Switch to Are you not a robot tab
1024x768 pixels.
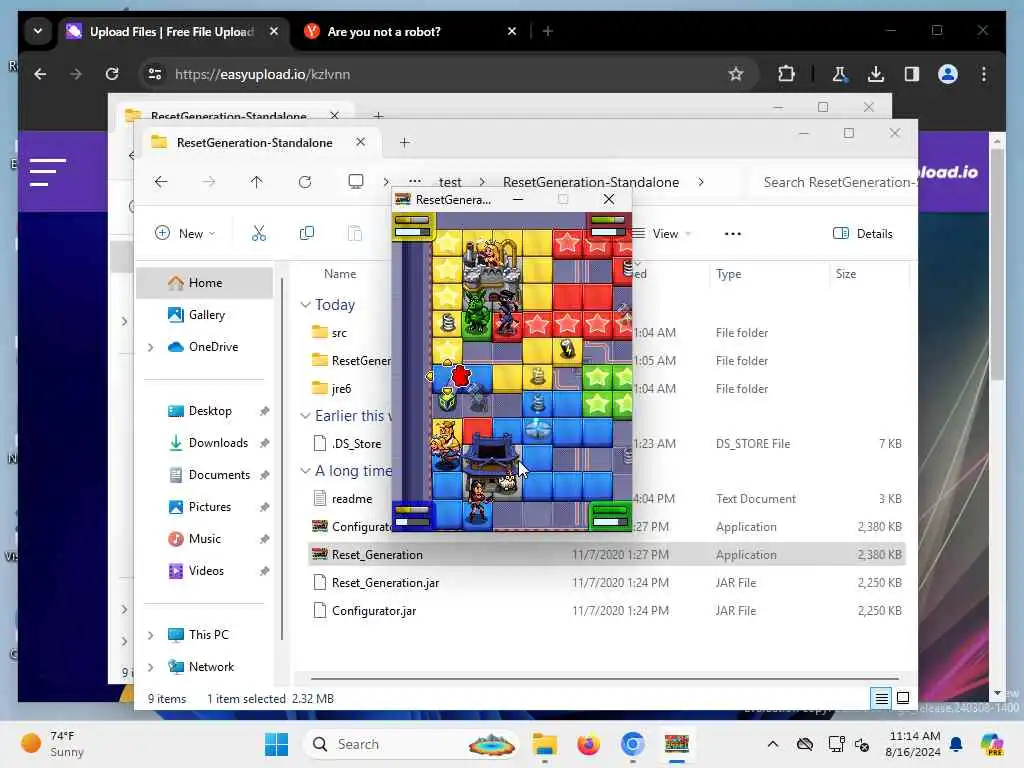[x=411, y=31]
